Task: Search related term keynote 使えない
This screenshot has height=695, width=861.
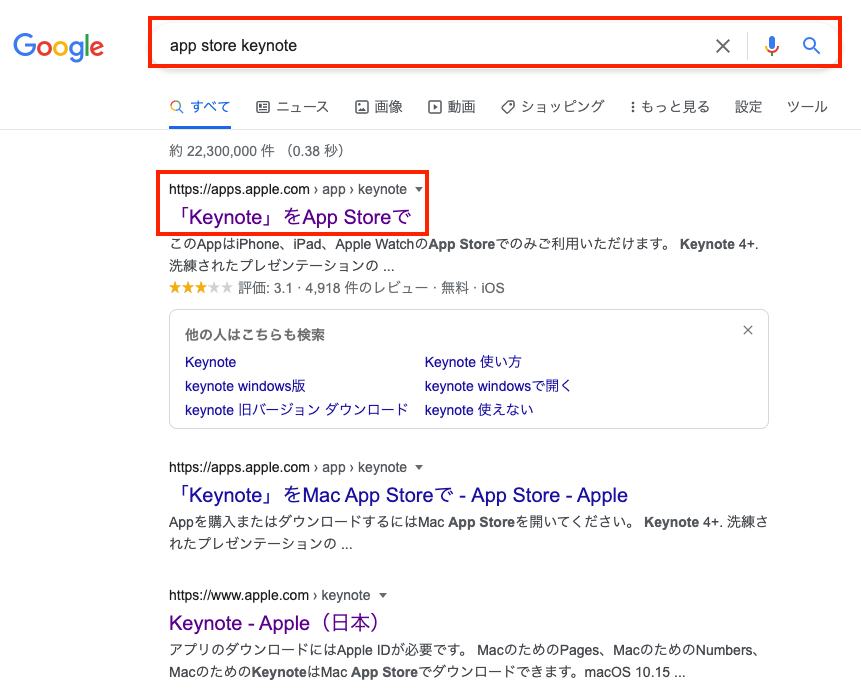Action: tap(479, 410)
